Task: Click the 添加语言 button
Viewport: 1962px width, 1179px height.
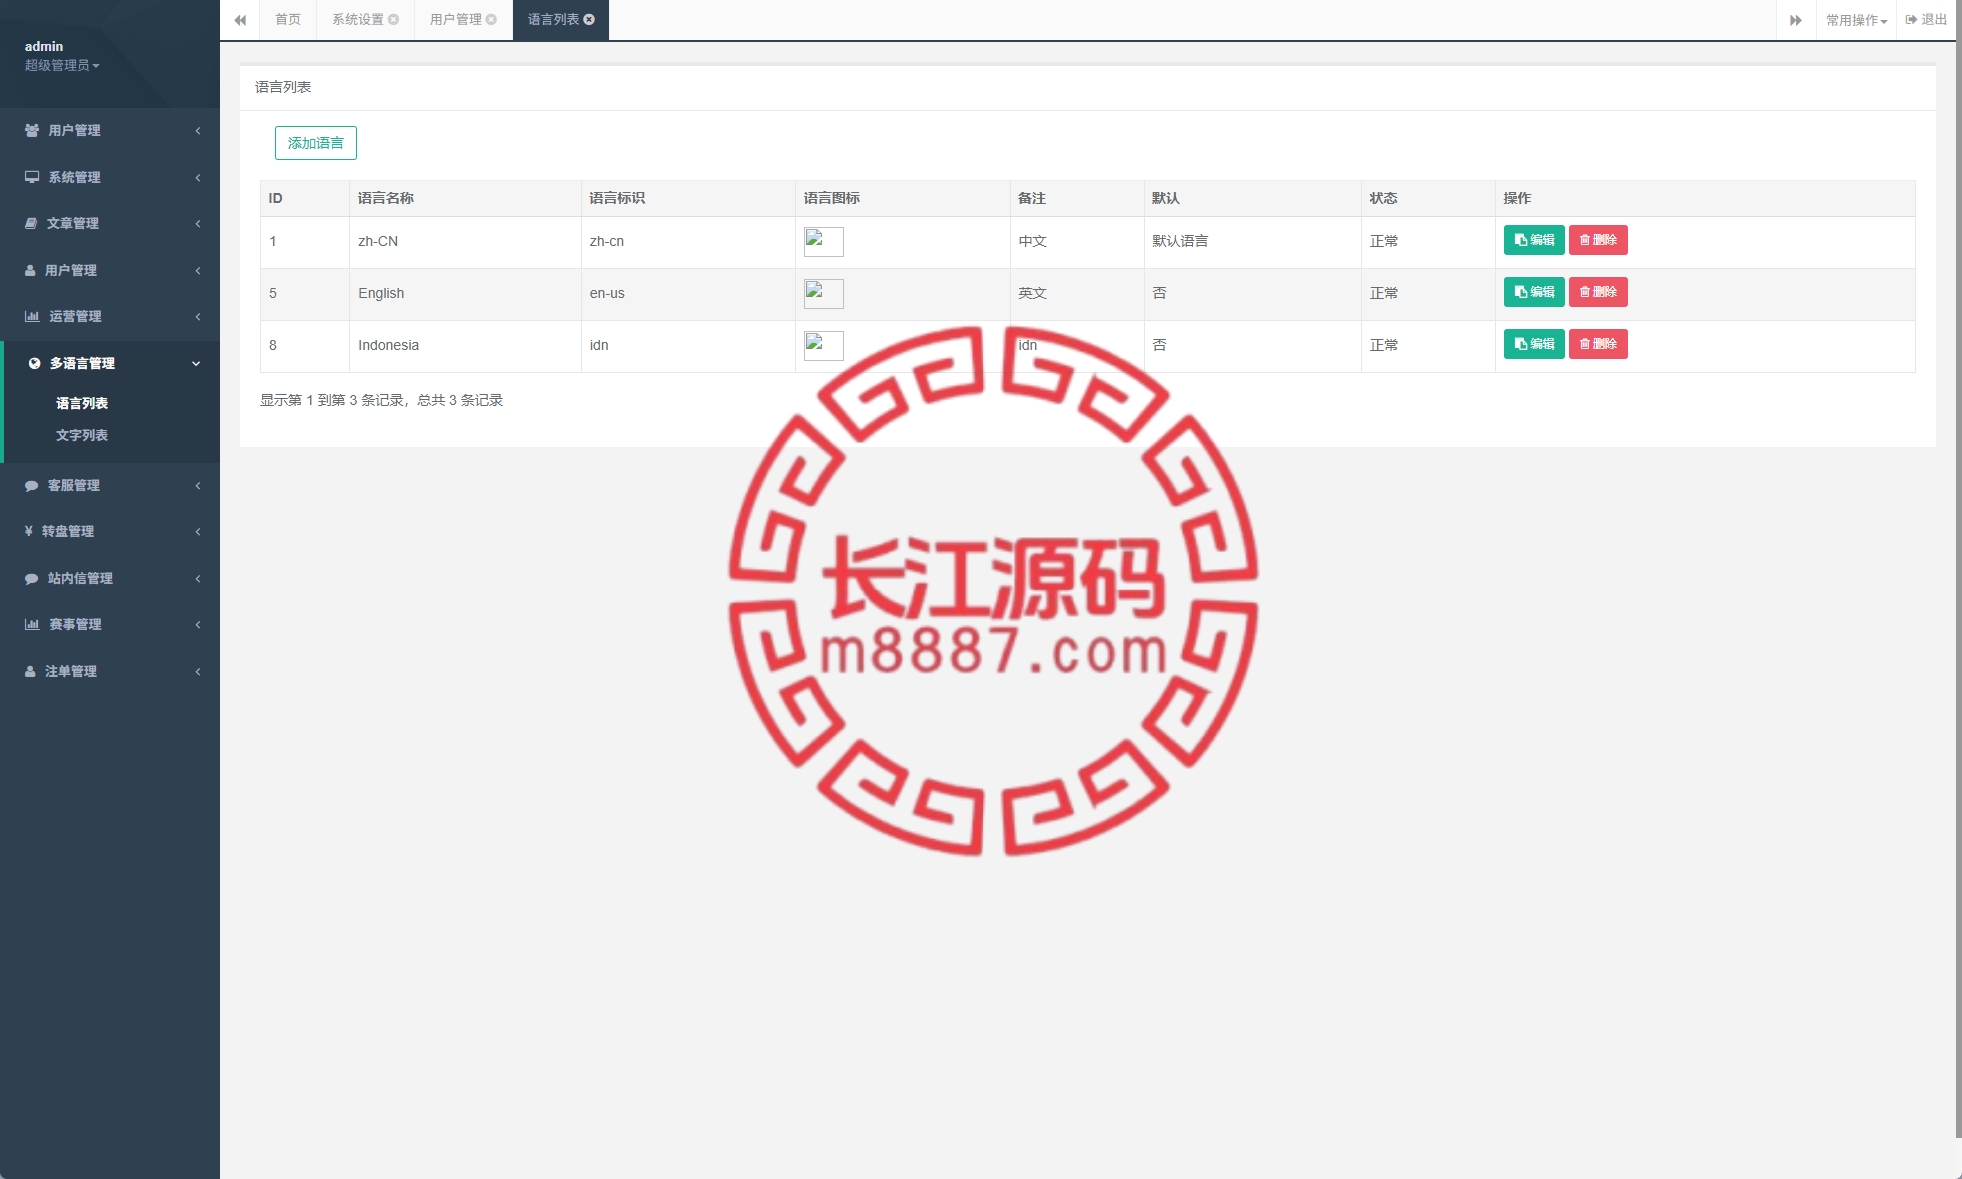Action: coord(316,143)
